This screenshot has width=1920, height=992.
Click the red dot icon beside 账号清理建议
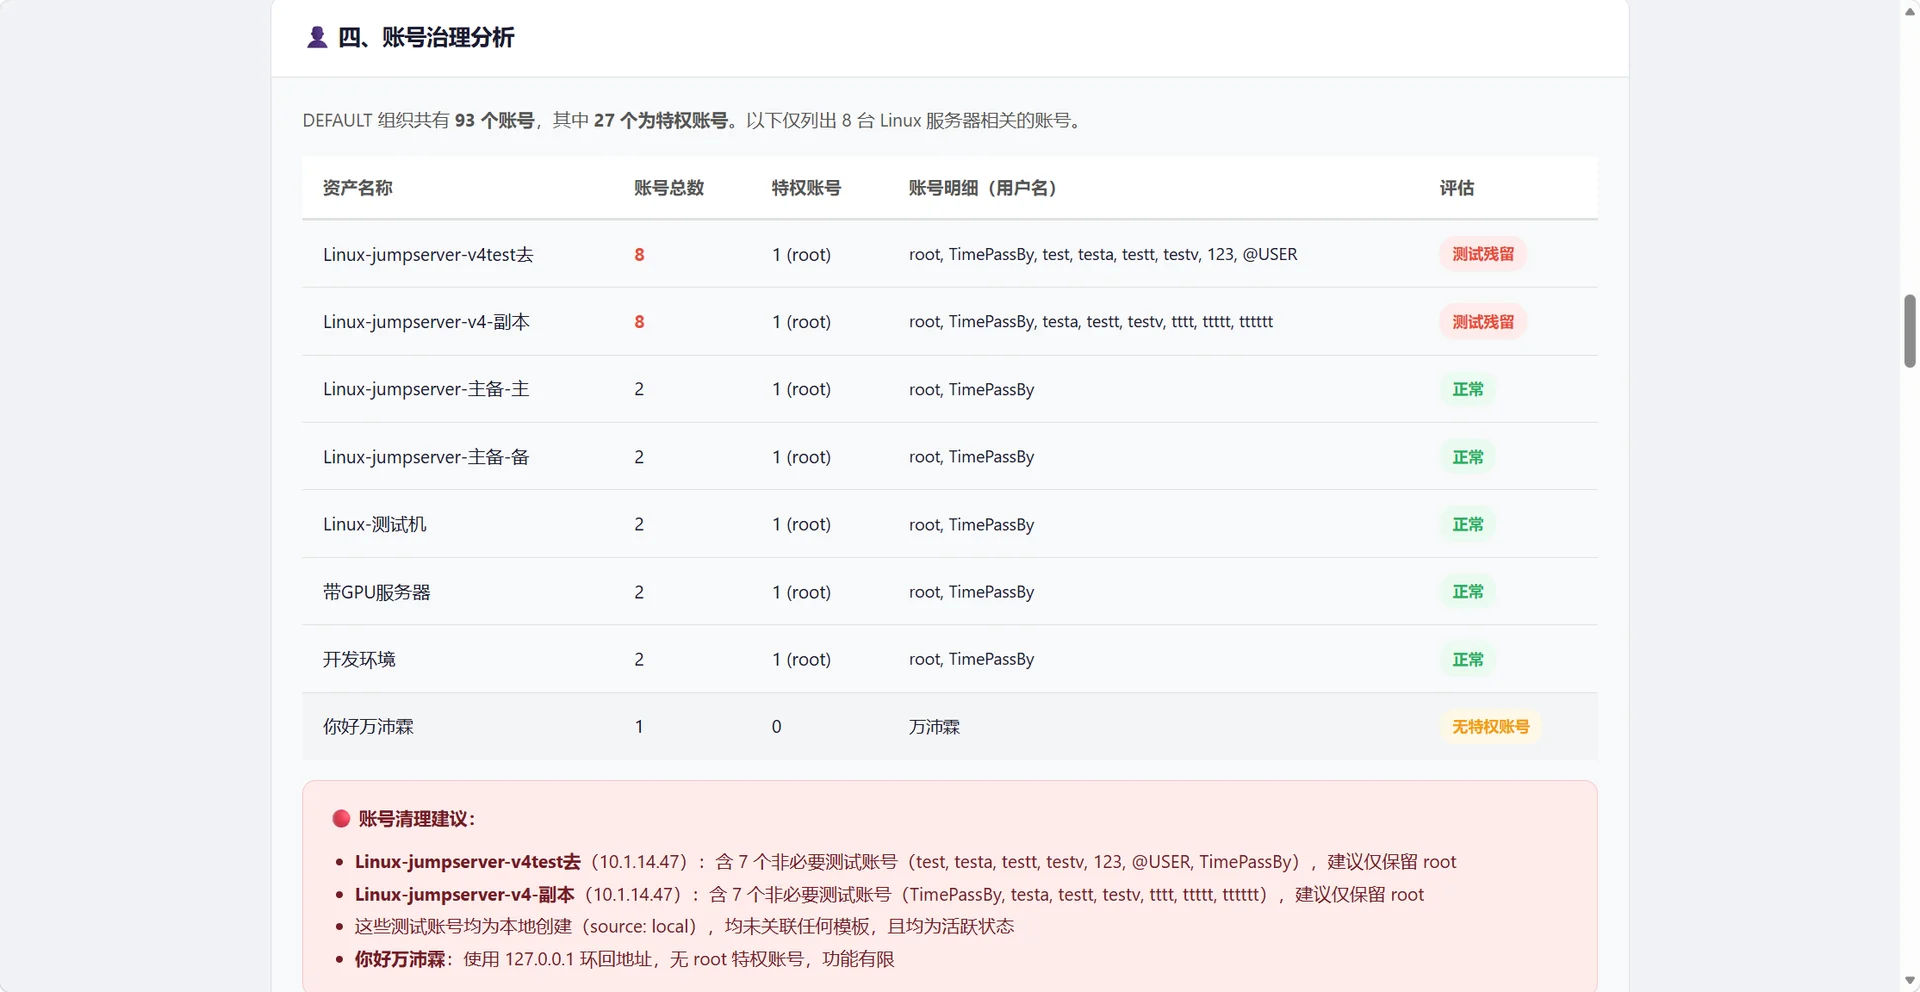[x=341, y=819]
